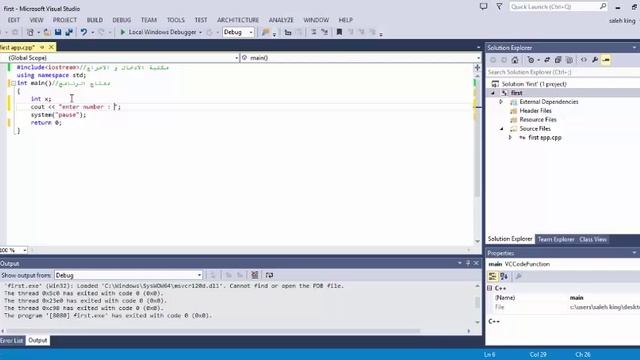Viewport: 640px width, 360px height.
Task: Open Local Windows Debugger dropdown arrow
Action: tap(200, 32)
